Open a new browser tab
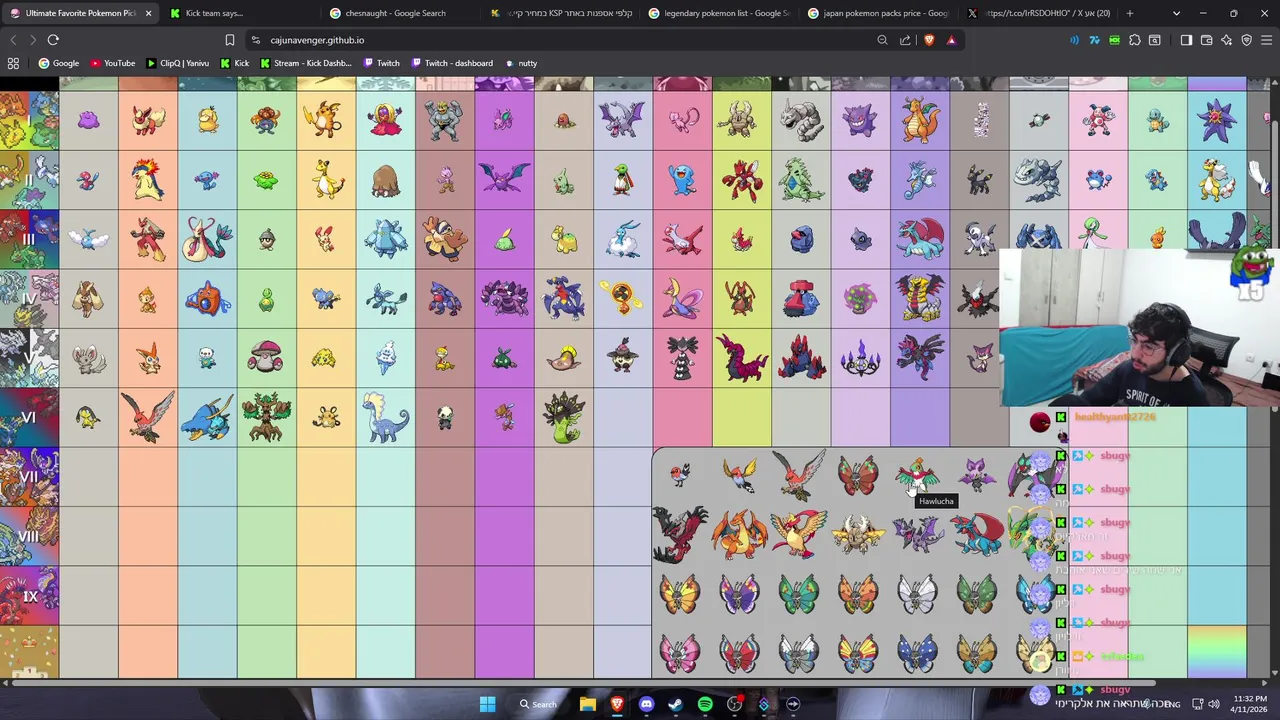The height and width of the screenshot is (720, 1280). (x=1130, y=13)
